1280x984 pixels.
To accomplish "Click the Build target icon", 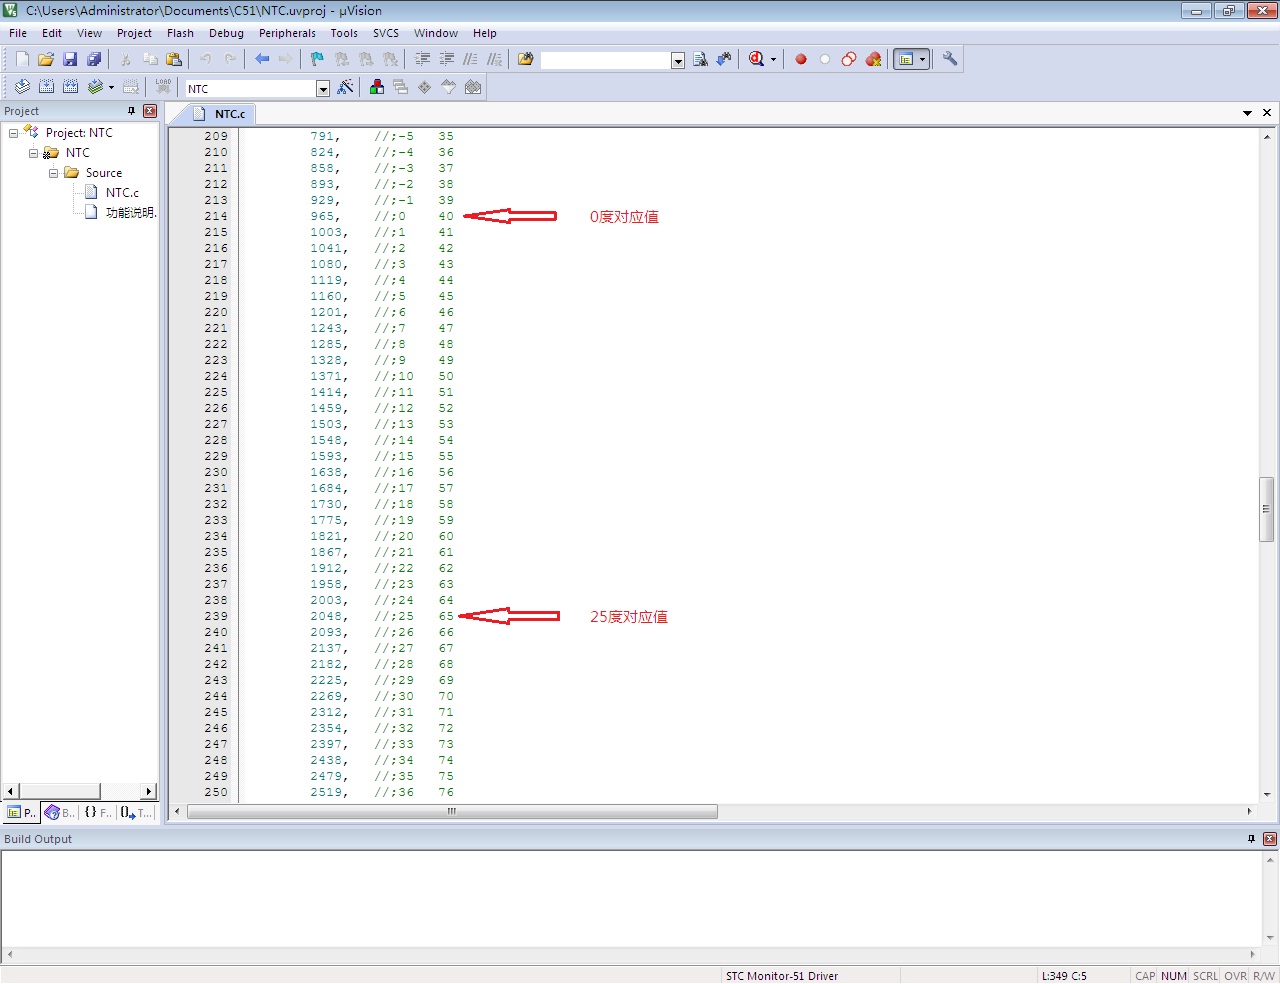I will click(46, 87).
